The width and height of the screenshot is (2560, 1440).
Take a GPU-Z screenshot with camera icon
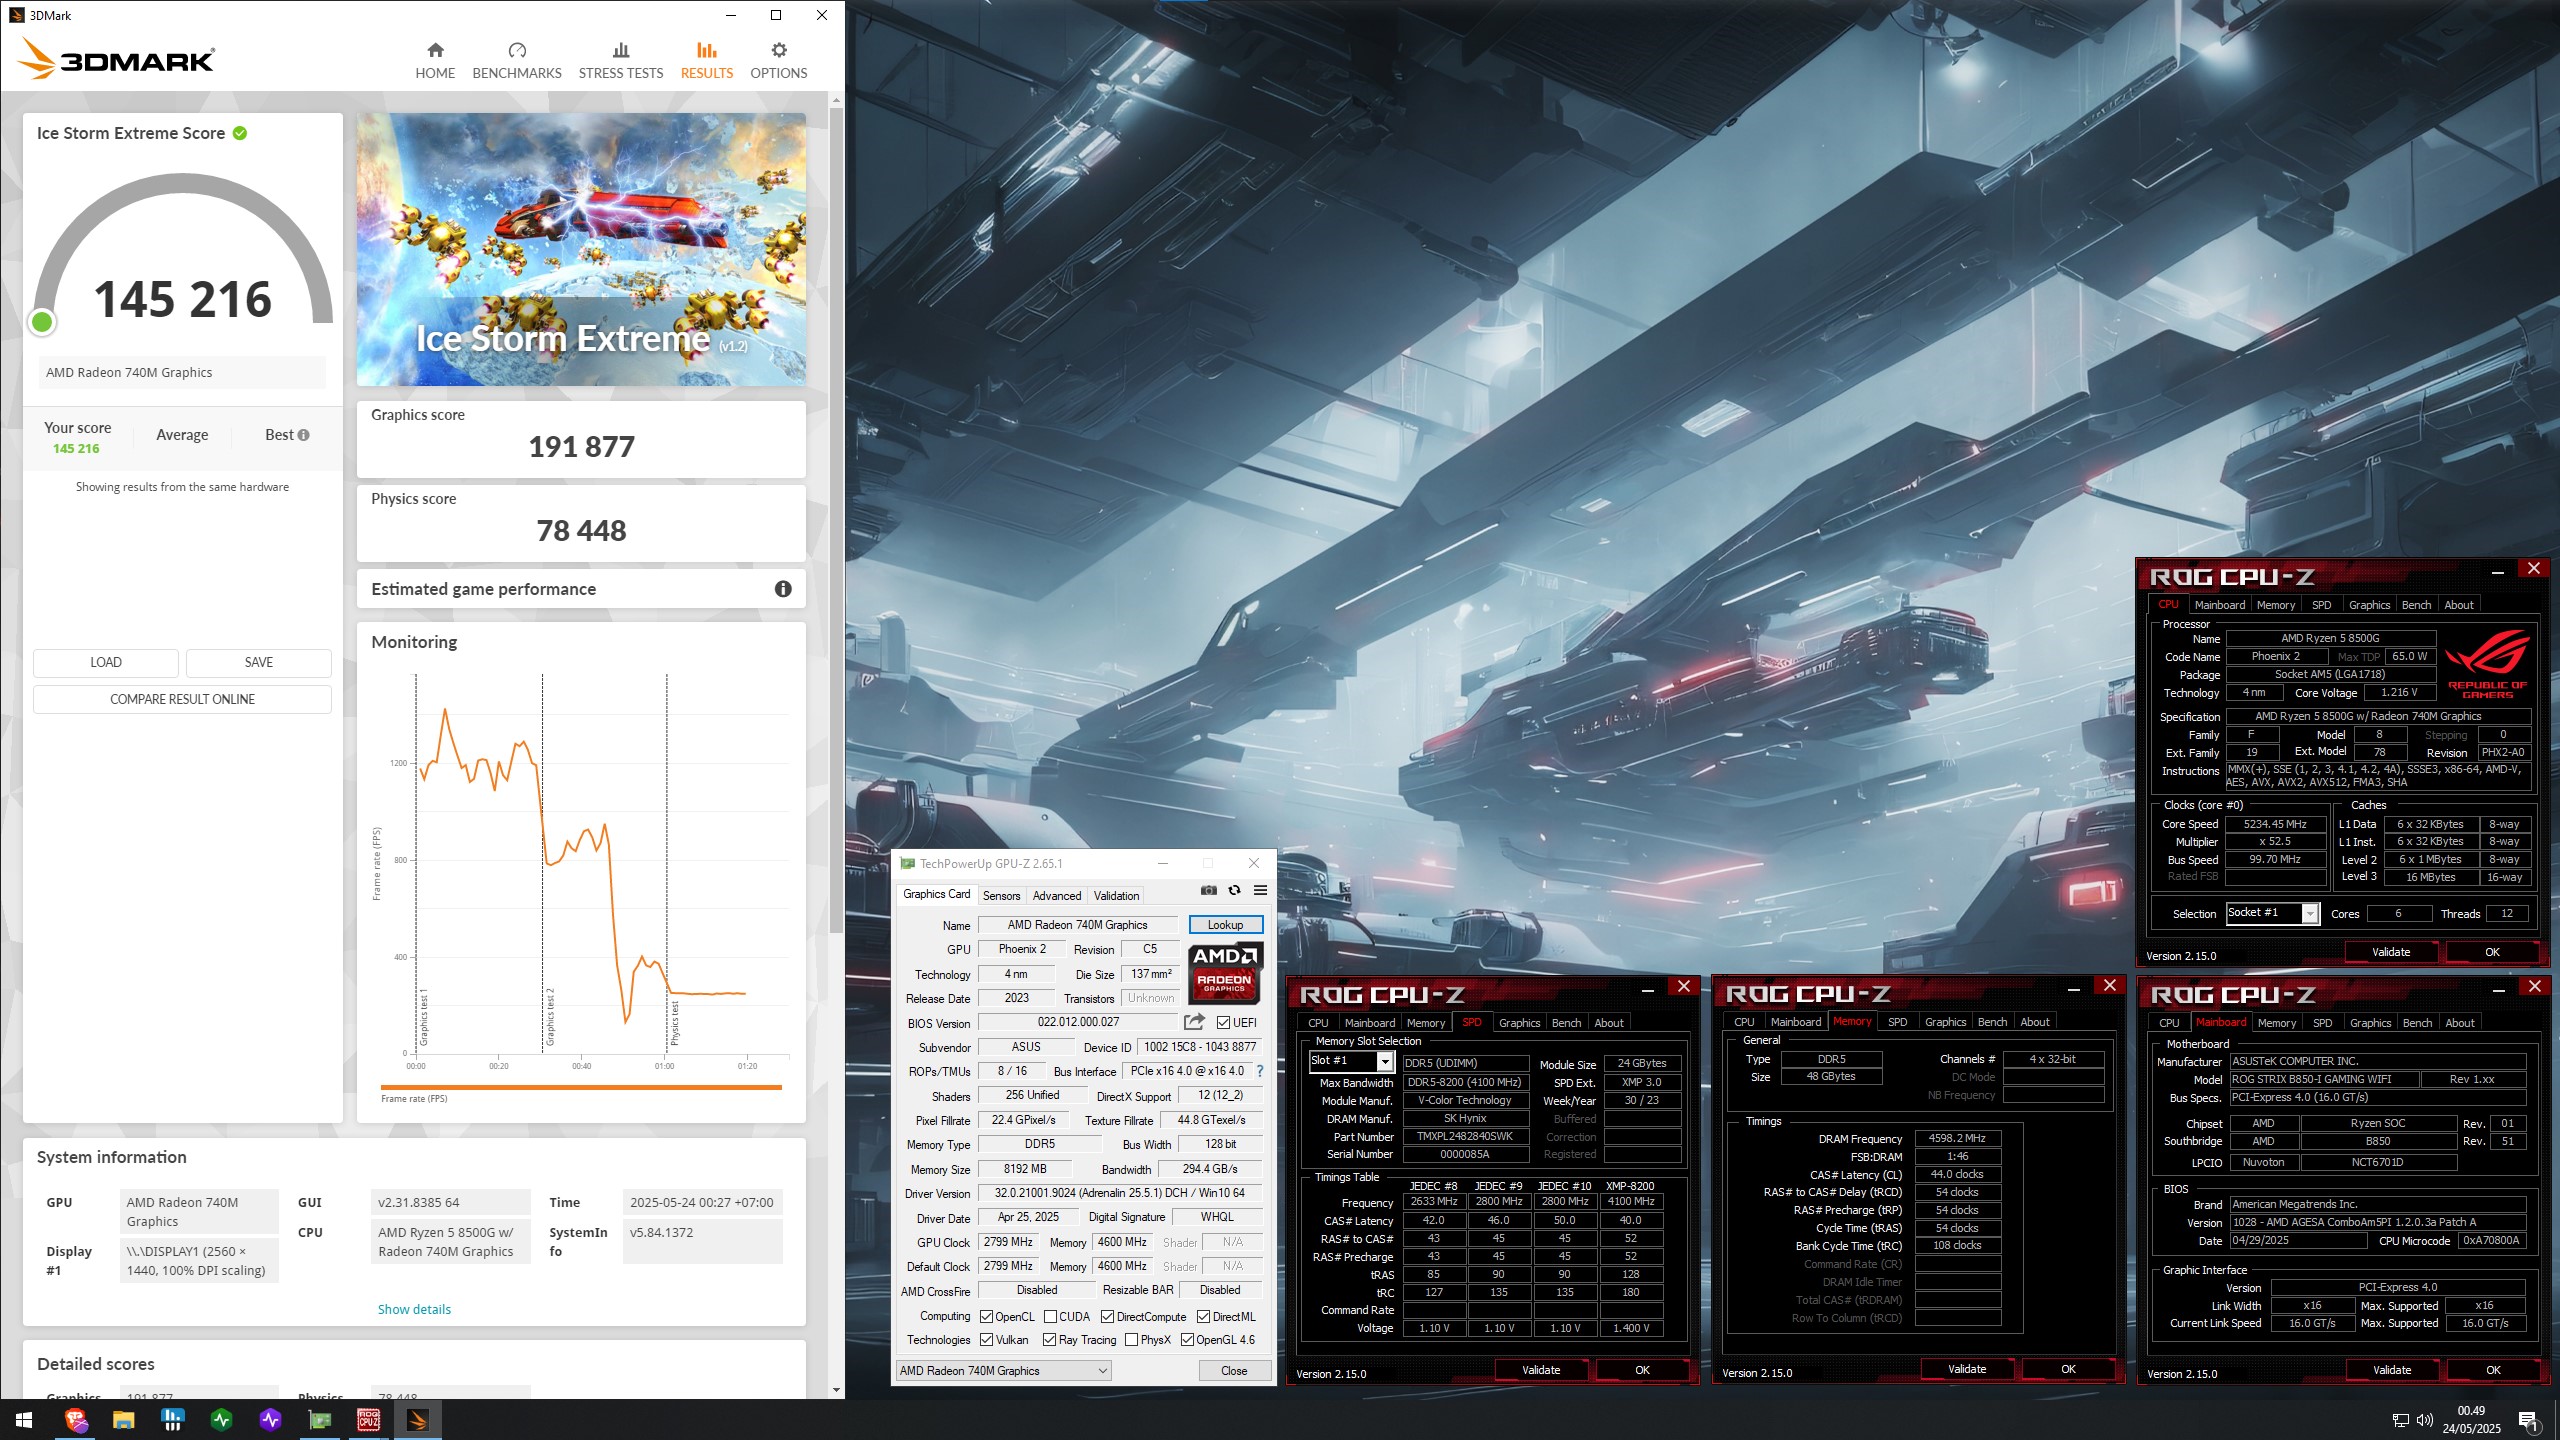point(1208,890)
